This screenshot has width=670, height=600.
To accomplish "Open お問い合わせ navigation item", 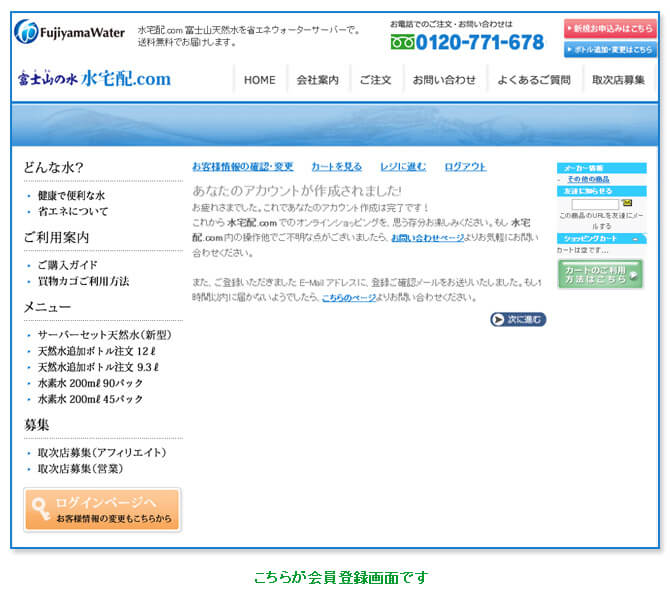I will point(444,80).
